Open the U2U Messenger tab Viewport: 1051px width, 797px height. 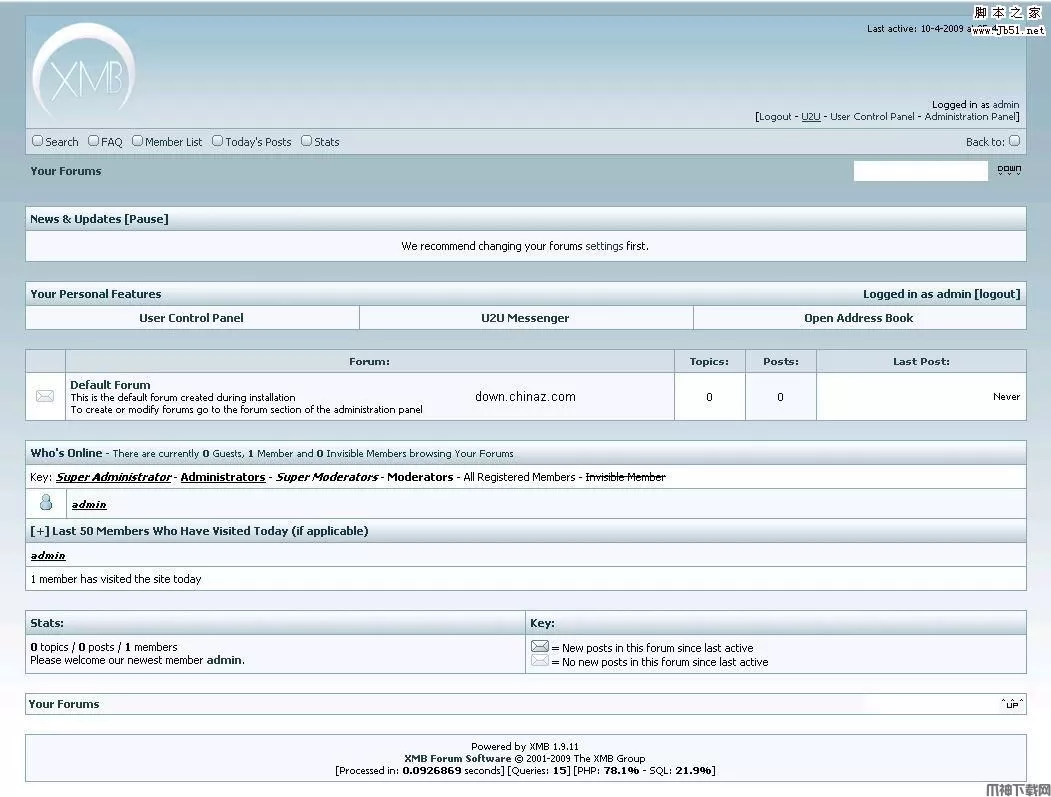click(525, 317)
